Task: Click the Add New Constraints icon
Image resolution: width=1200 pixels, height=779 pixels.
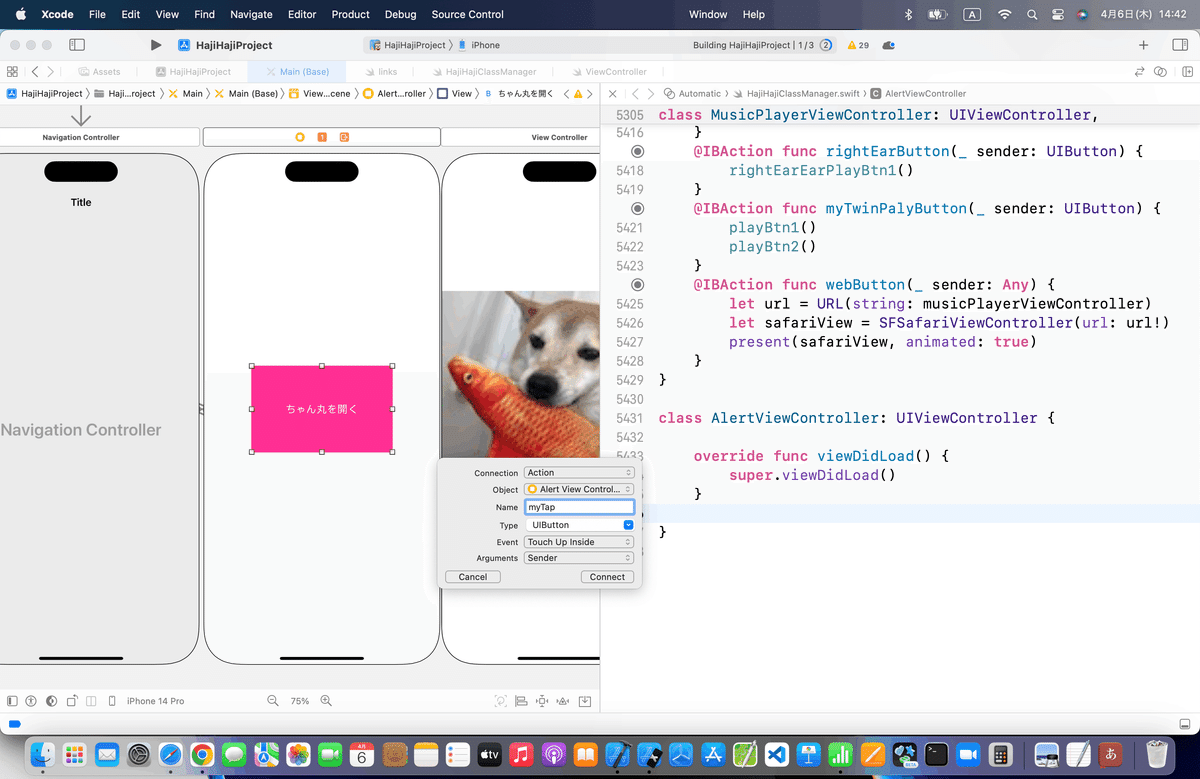Action: click(x=542, y=701)
